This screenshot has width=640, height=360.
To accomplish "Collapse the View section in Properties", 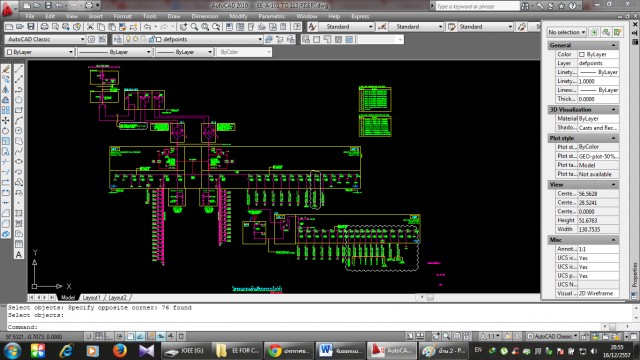I will click(613, 185).
